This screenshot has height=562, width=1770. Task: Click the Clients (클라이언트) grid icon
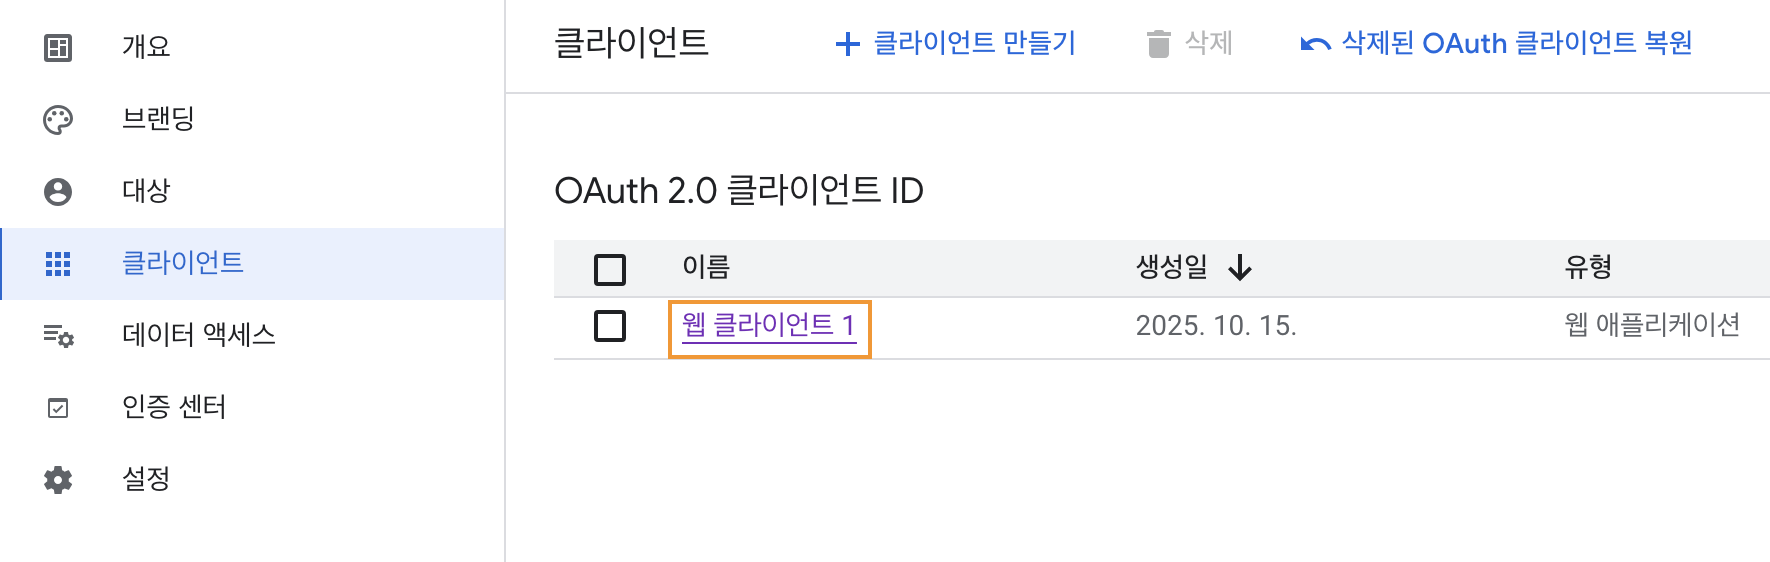pos(58,264)
